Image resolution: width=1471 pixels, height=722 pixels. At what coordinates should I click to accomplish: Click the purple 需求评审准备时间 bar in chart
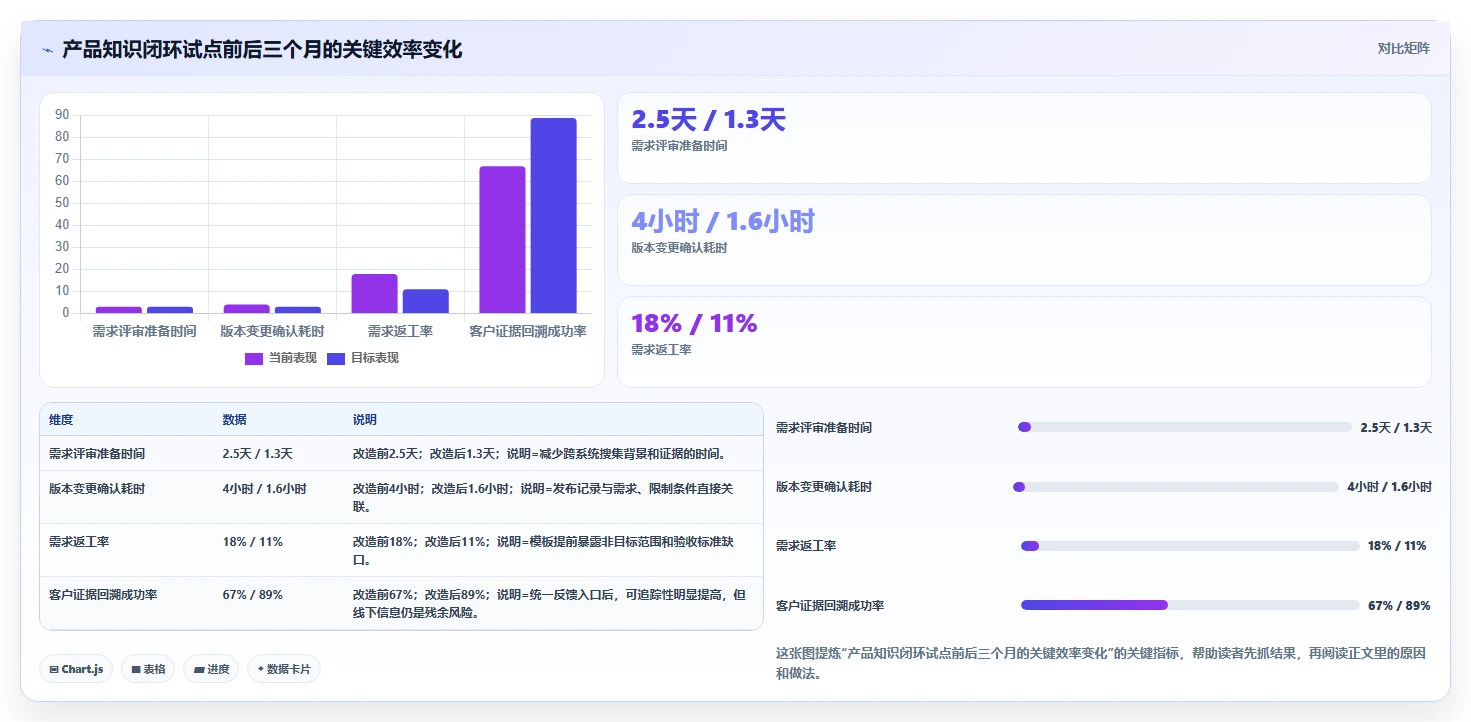coord(119,310)
